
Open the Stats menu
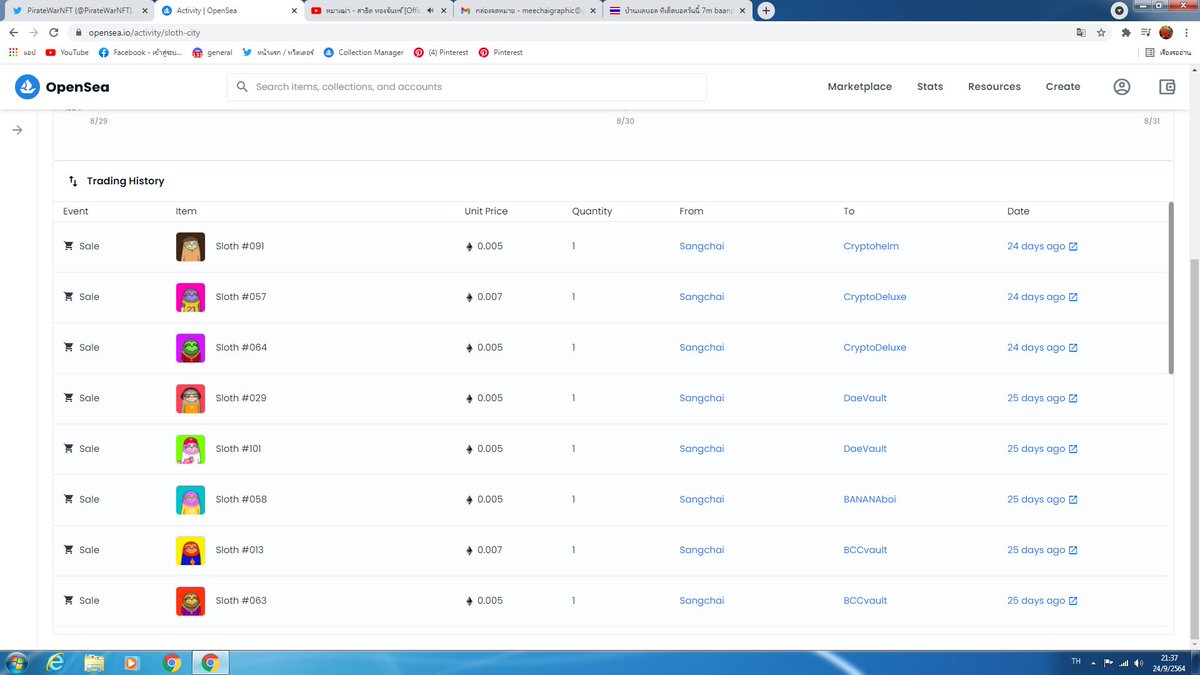930,87
